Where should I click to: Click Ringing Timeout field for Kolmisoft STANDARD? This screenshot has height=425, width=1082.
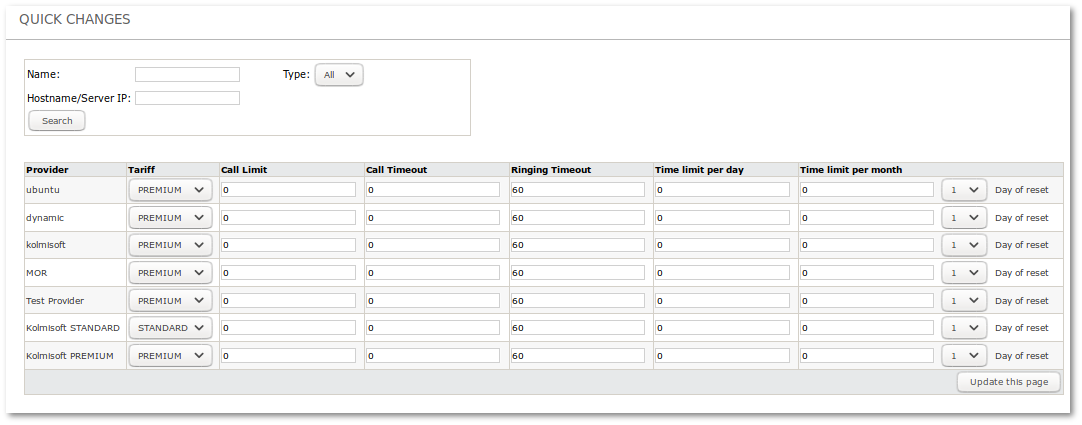pyautogui.click(x=577, y=328)
